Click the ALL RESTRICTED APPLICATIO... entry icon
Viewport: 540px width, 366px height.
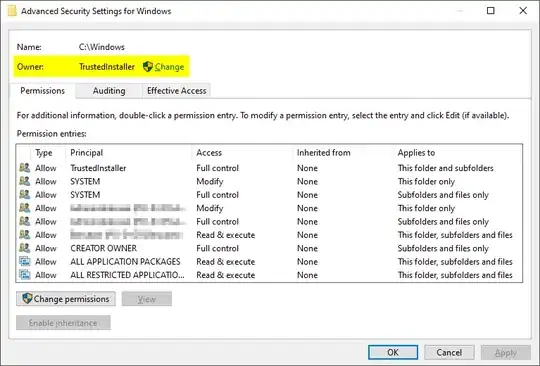(x=24, y=275)
